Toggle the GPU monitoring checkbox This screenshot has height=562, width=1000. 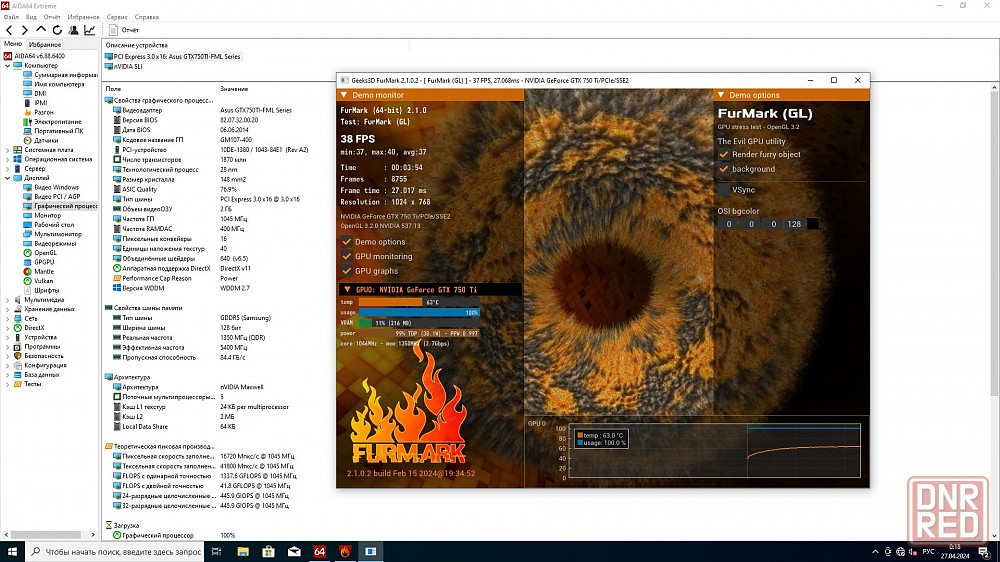pos(347,256)
